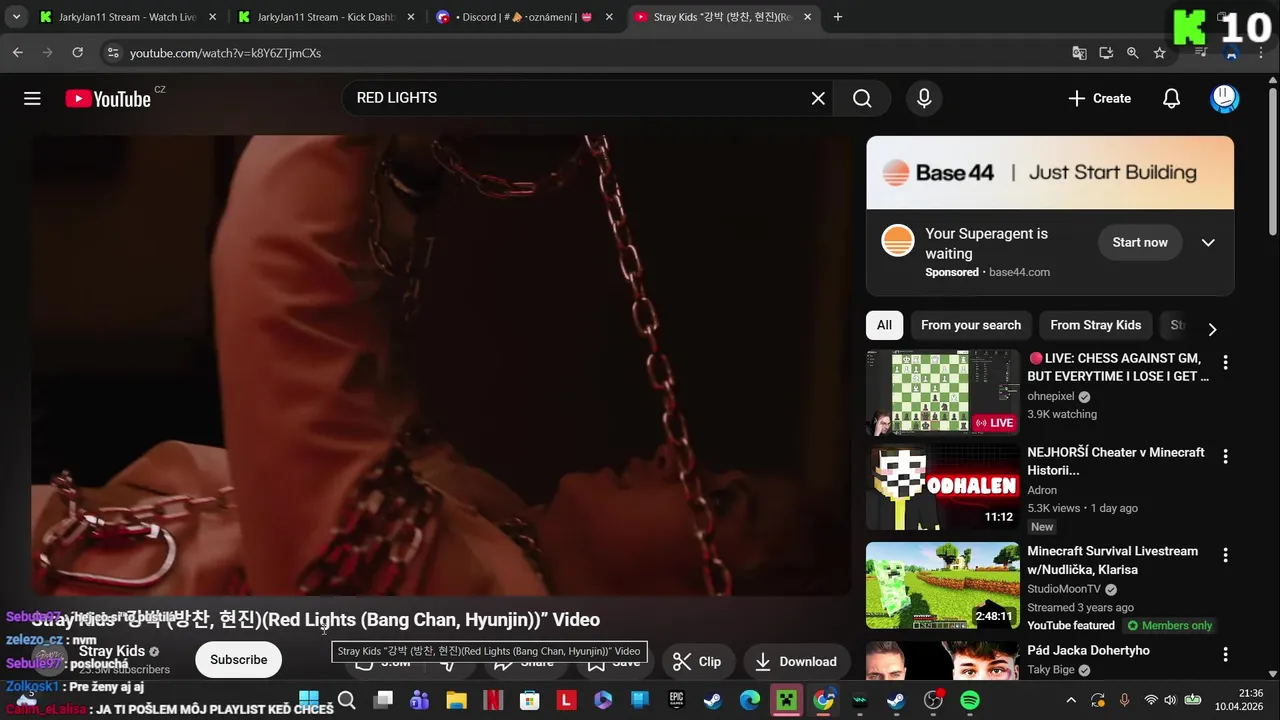Reload the current page
Viewport: 1280px width, 720px height.
pos(77,53)
